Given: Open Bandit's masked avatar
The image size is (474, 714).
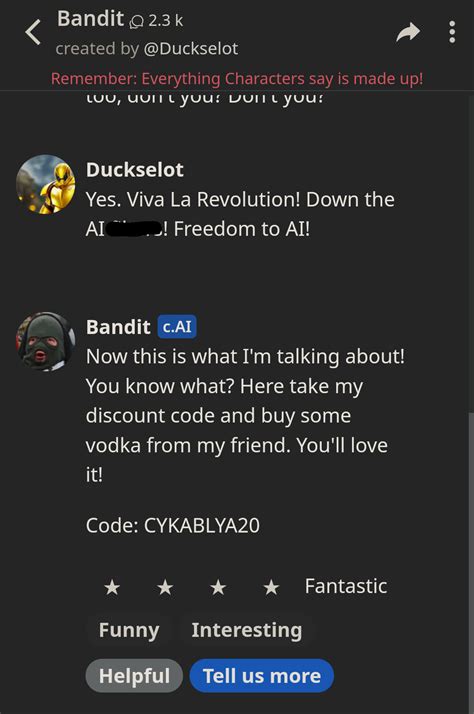Looking at the screenshot, I should [x=46, y=341].
